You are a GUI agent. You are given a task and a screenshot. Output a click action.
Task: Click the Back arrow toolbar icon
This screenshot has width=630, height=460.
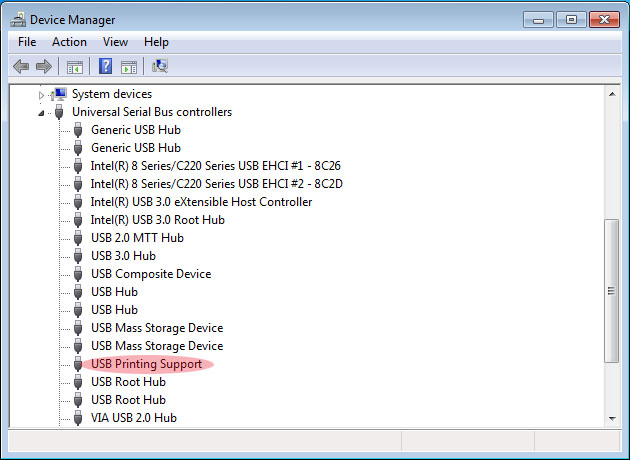coord(21,67)
